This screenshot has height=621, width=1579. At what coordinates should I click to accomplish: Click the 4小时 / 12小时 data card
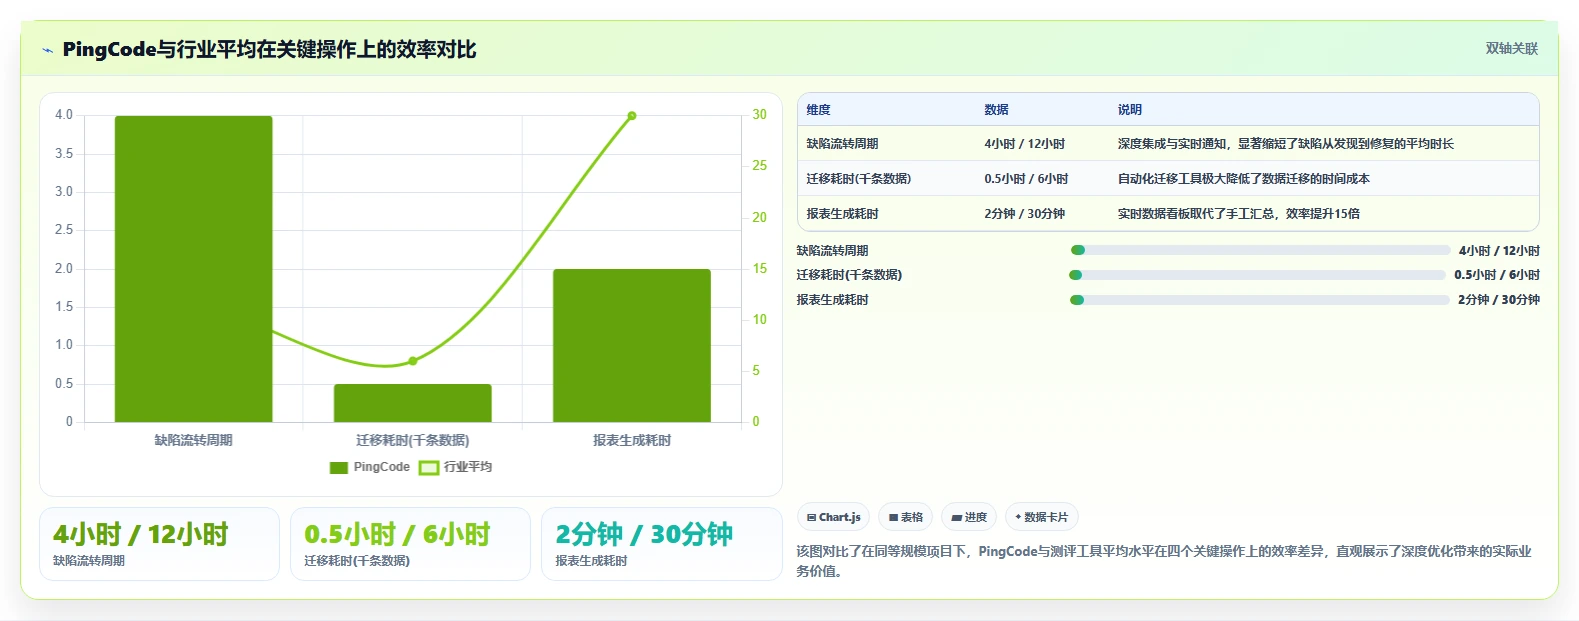(159, 544)
